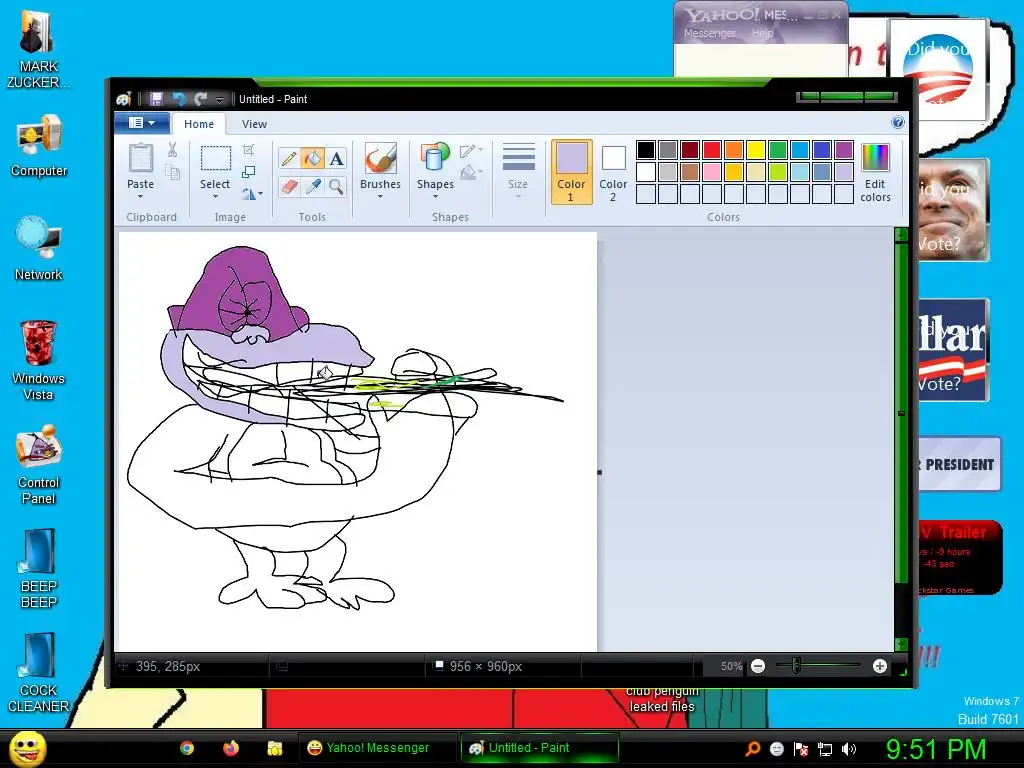Select Color 2 button
Image resolution: width=1024 pixels, height=768 pixels.
(613, 172)
